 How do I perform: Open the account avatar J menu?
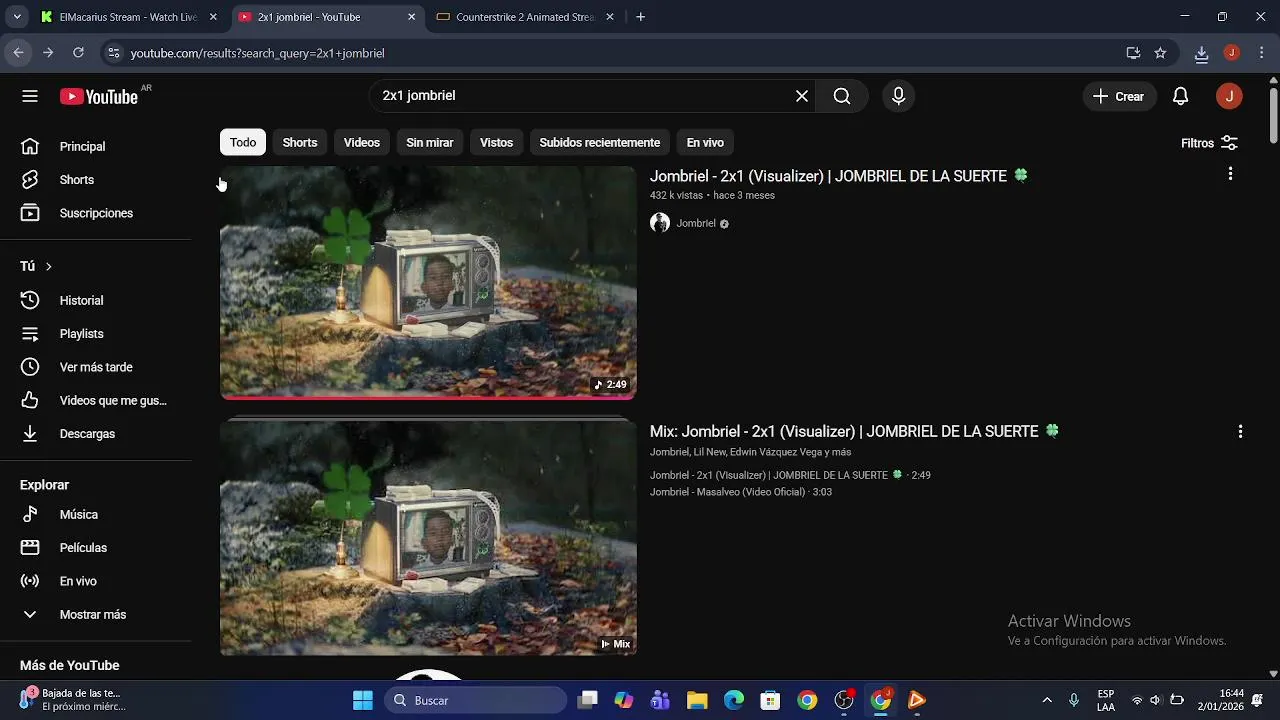click(x=1229, y=96)
